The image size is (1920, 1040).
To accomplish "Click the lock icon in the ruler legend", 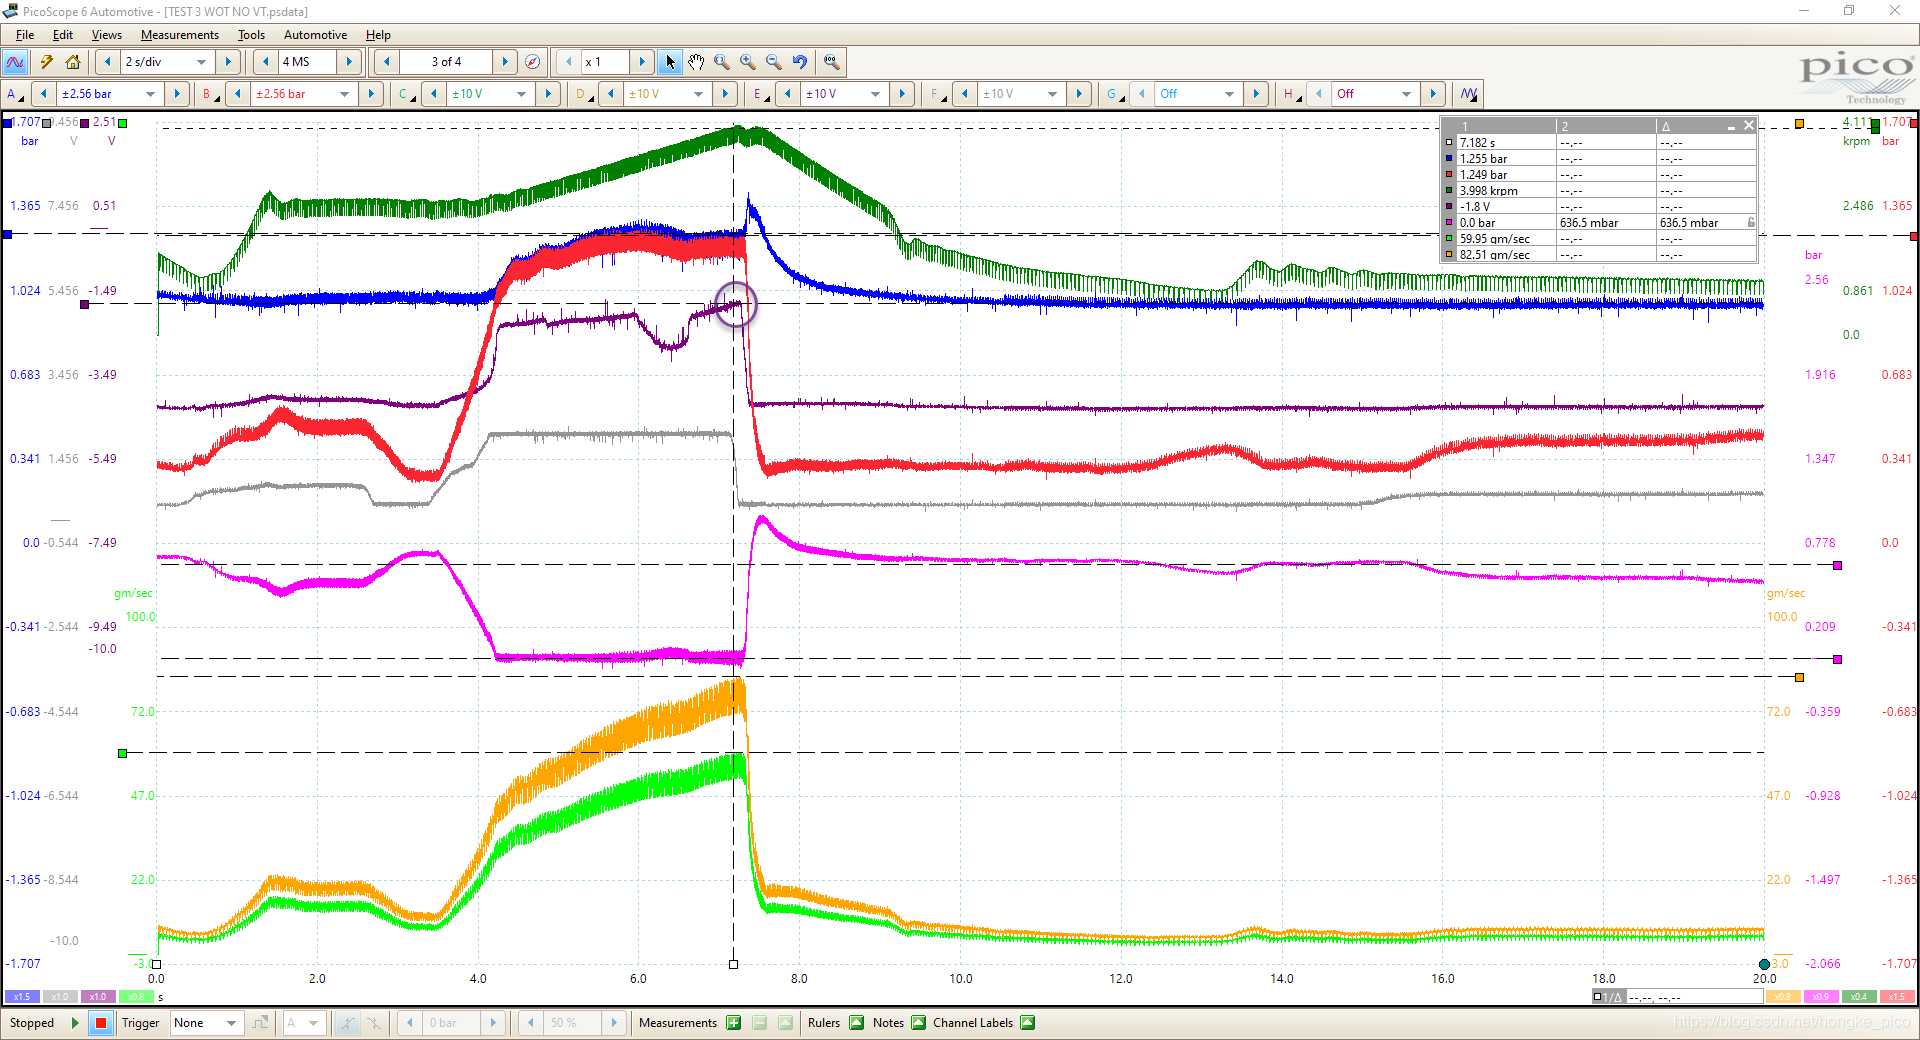I will point(1750,222).
